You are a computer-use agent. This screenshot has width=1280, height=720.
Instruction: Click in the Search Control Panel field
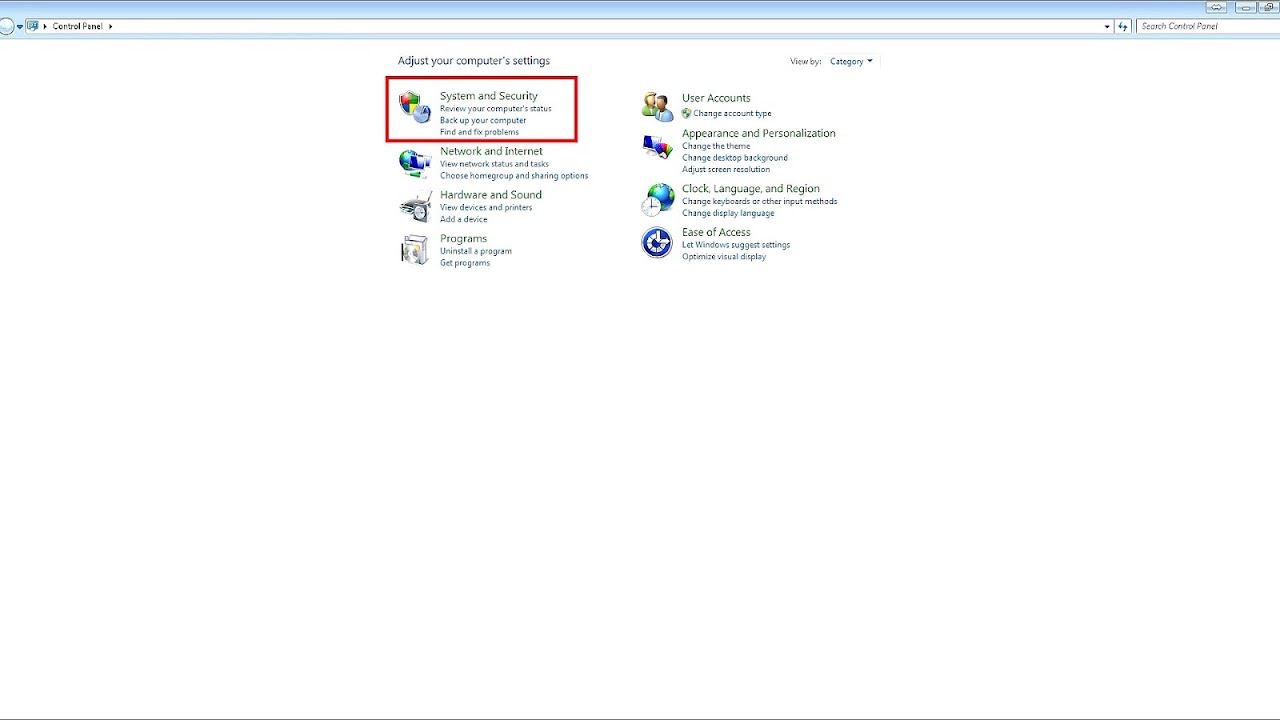pos(1206,26)
